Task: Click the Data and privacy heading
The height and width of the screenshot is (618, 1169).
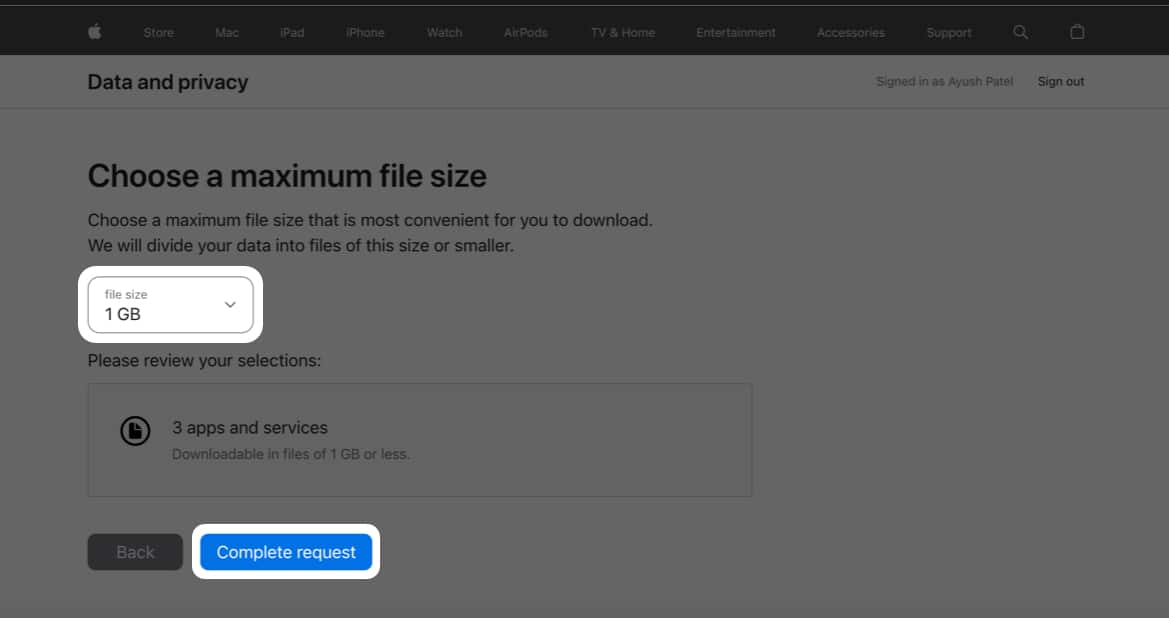Action: (x=168, y=82)
